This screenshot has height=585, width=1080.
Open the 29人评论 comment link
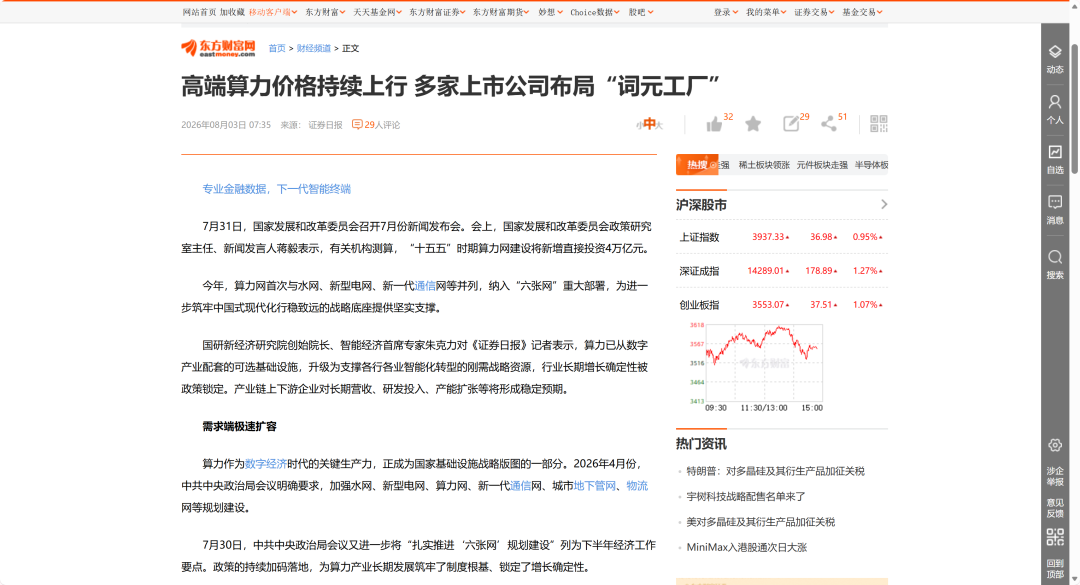376,125
